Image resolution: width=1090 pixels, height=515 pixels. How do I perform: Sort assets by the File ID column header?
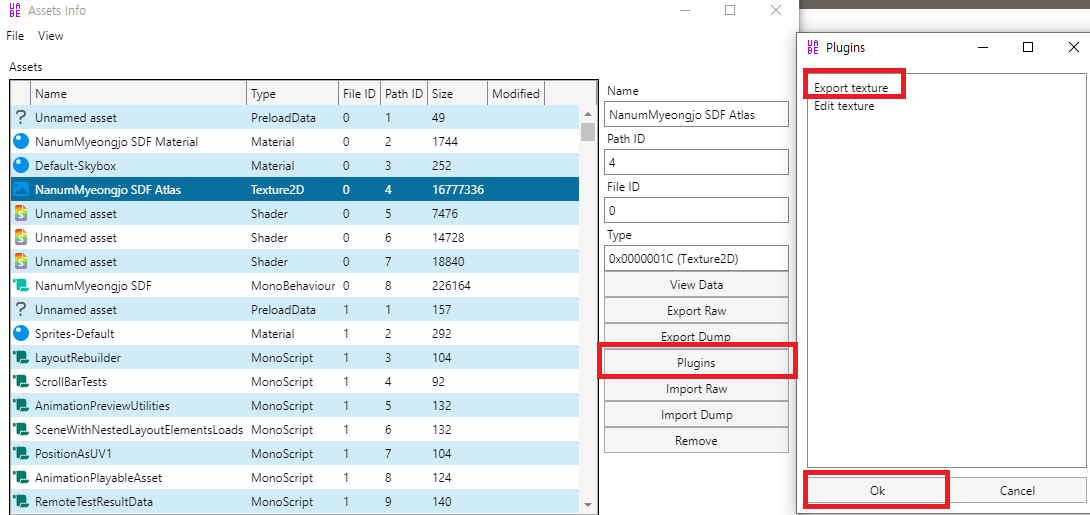[x=359, y=94]
